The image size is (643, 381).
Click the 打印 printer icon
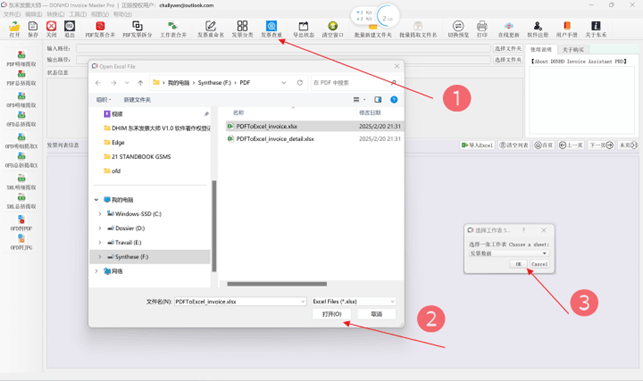[482, 27]
